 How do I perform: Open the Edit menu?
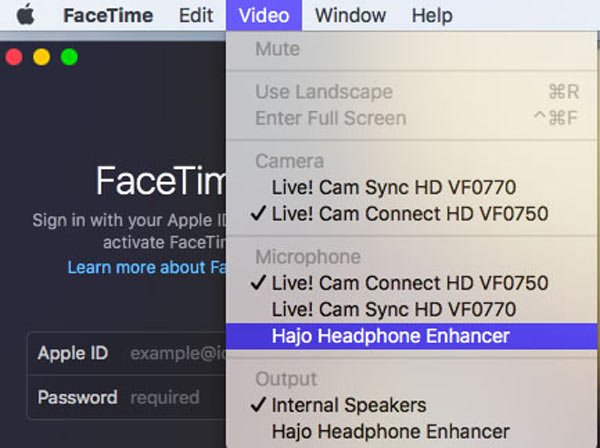click(x=196, y=16)
